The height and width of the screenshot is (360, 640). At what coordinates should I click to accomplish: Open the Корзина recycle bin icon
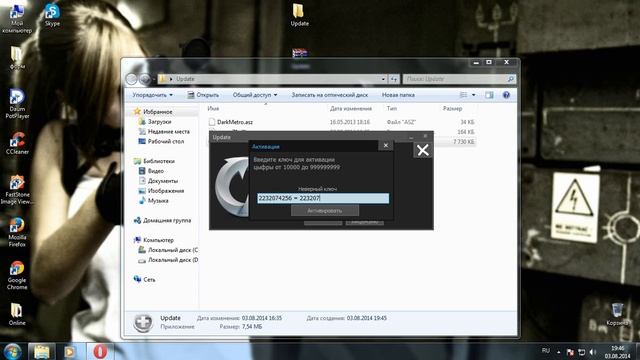click(x=617, y=314)
